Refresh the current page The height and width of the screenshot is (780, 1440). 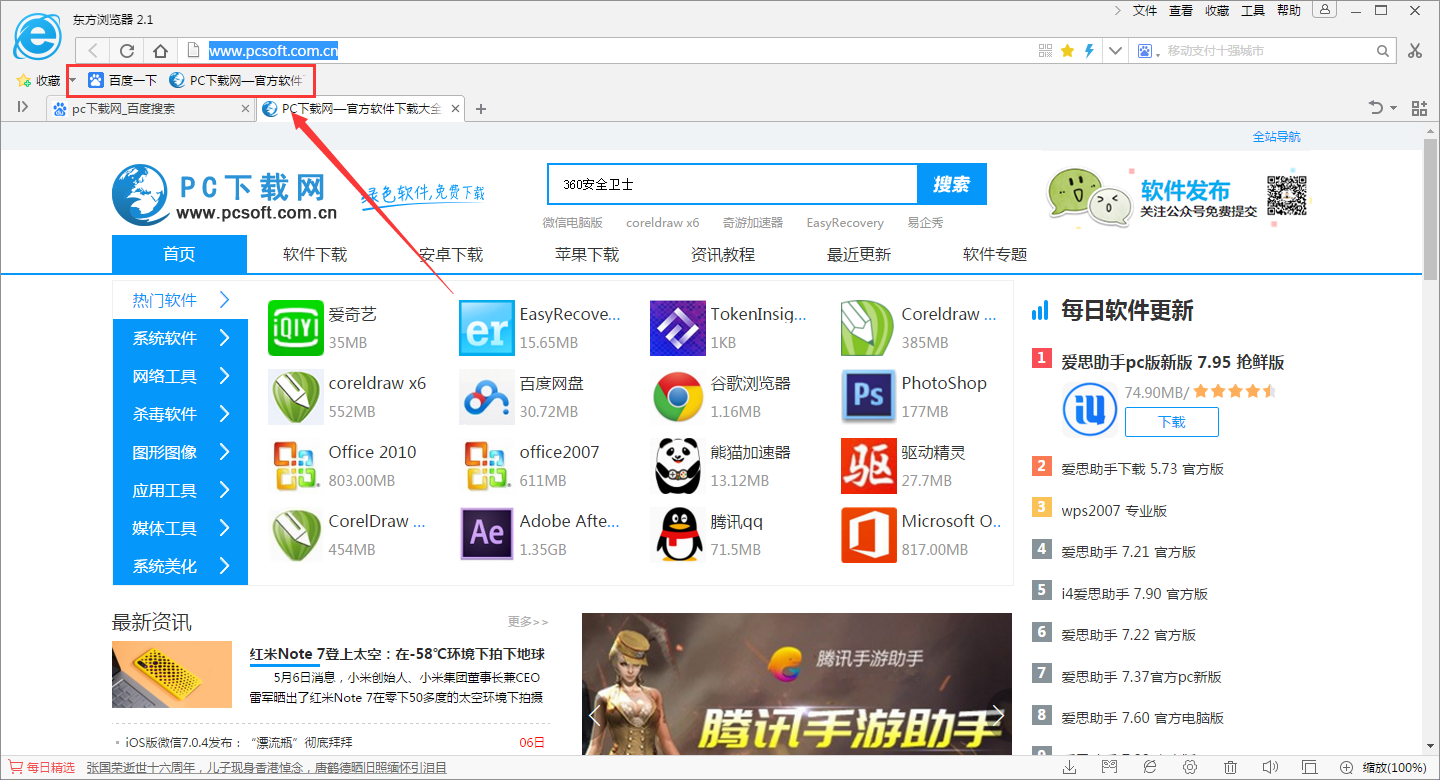[126, 50]
